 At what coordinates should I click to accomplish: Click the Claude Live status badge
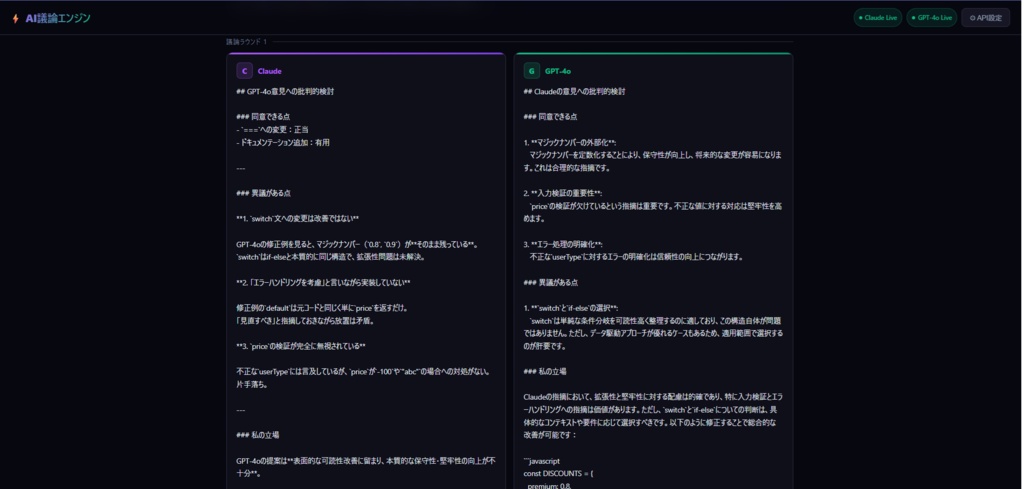click(878, 18)
